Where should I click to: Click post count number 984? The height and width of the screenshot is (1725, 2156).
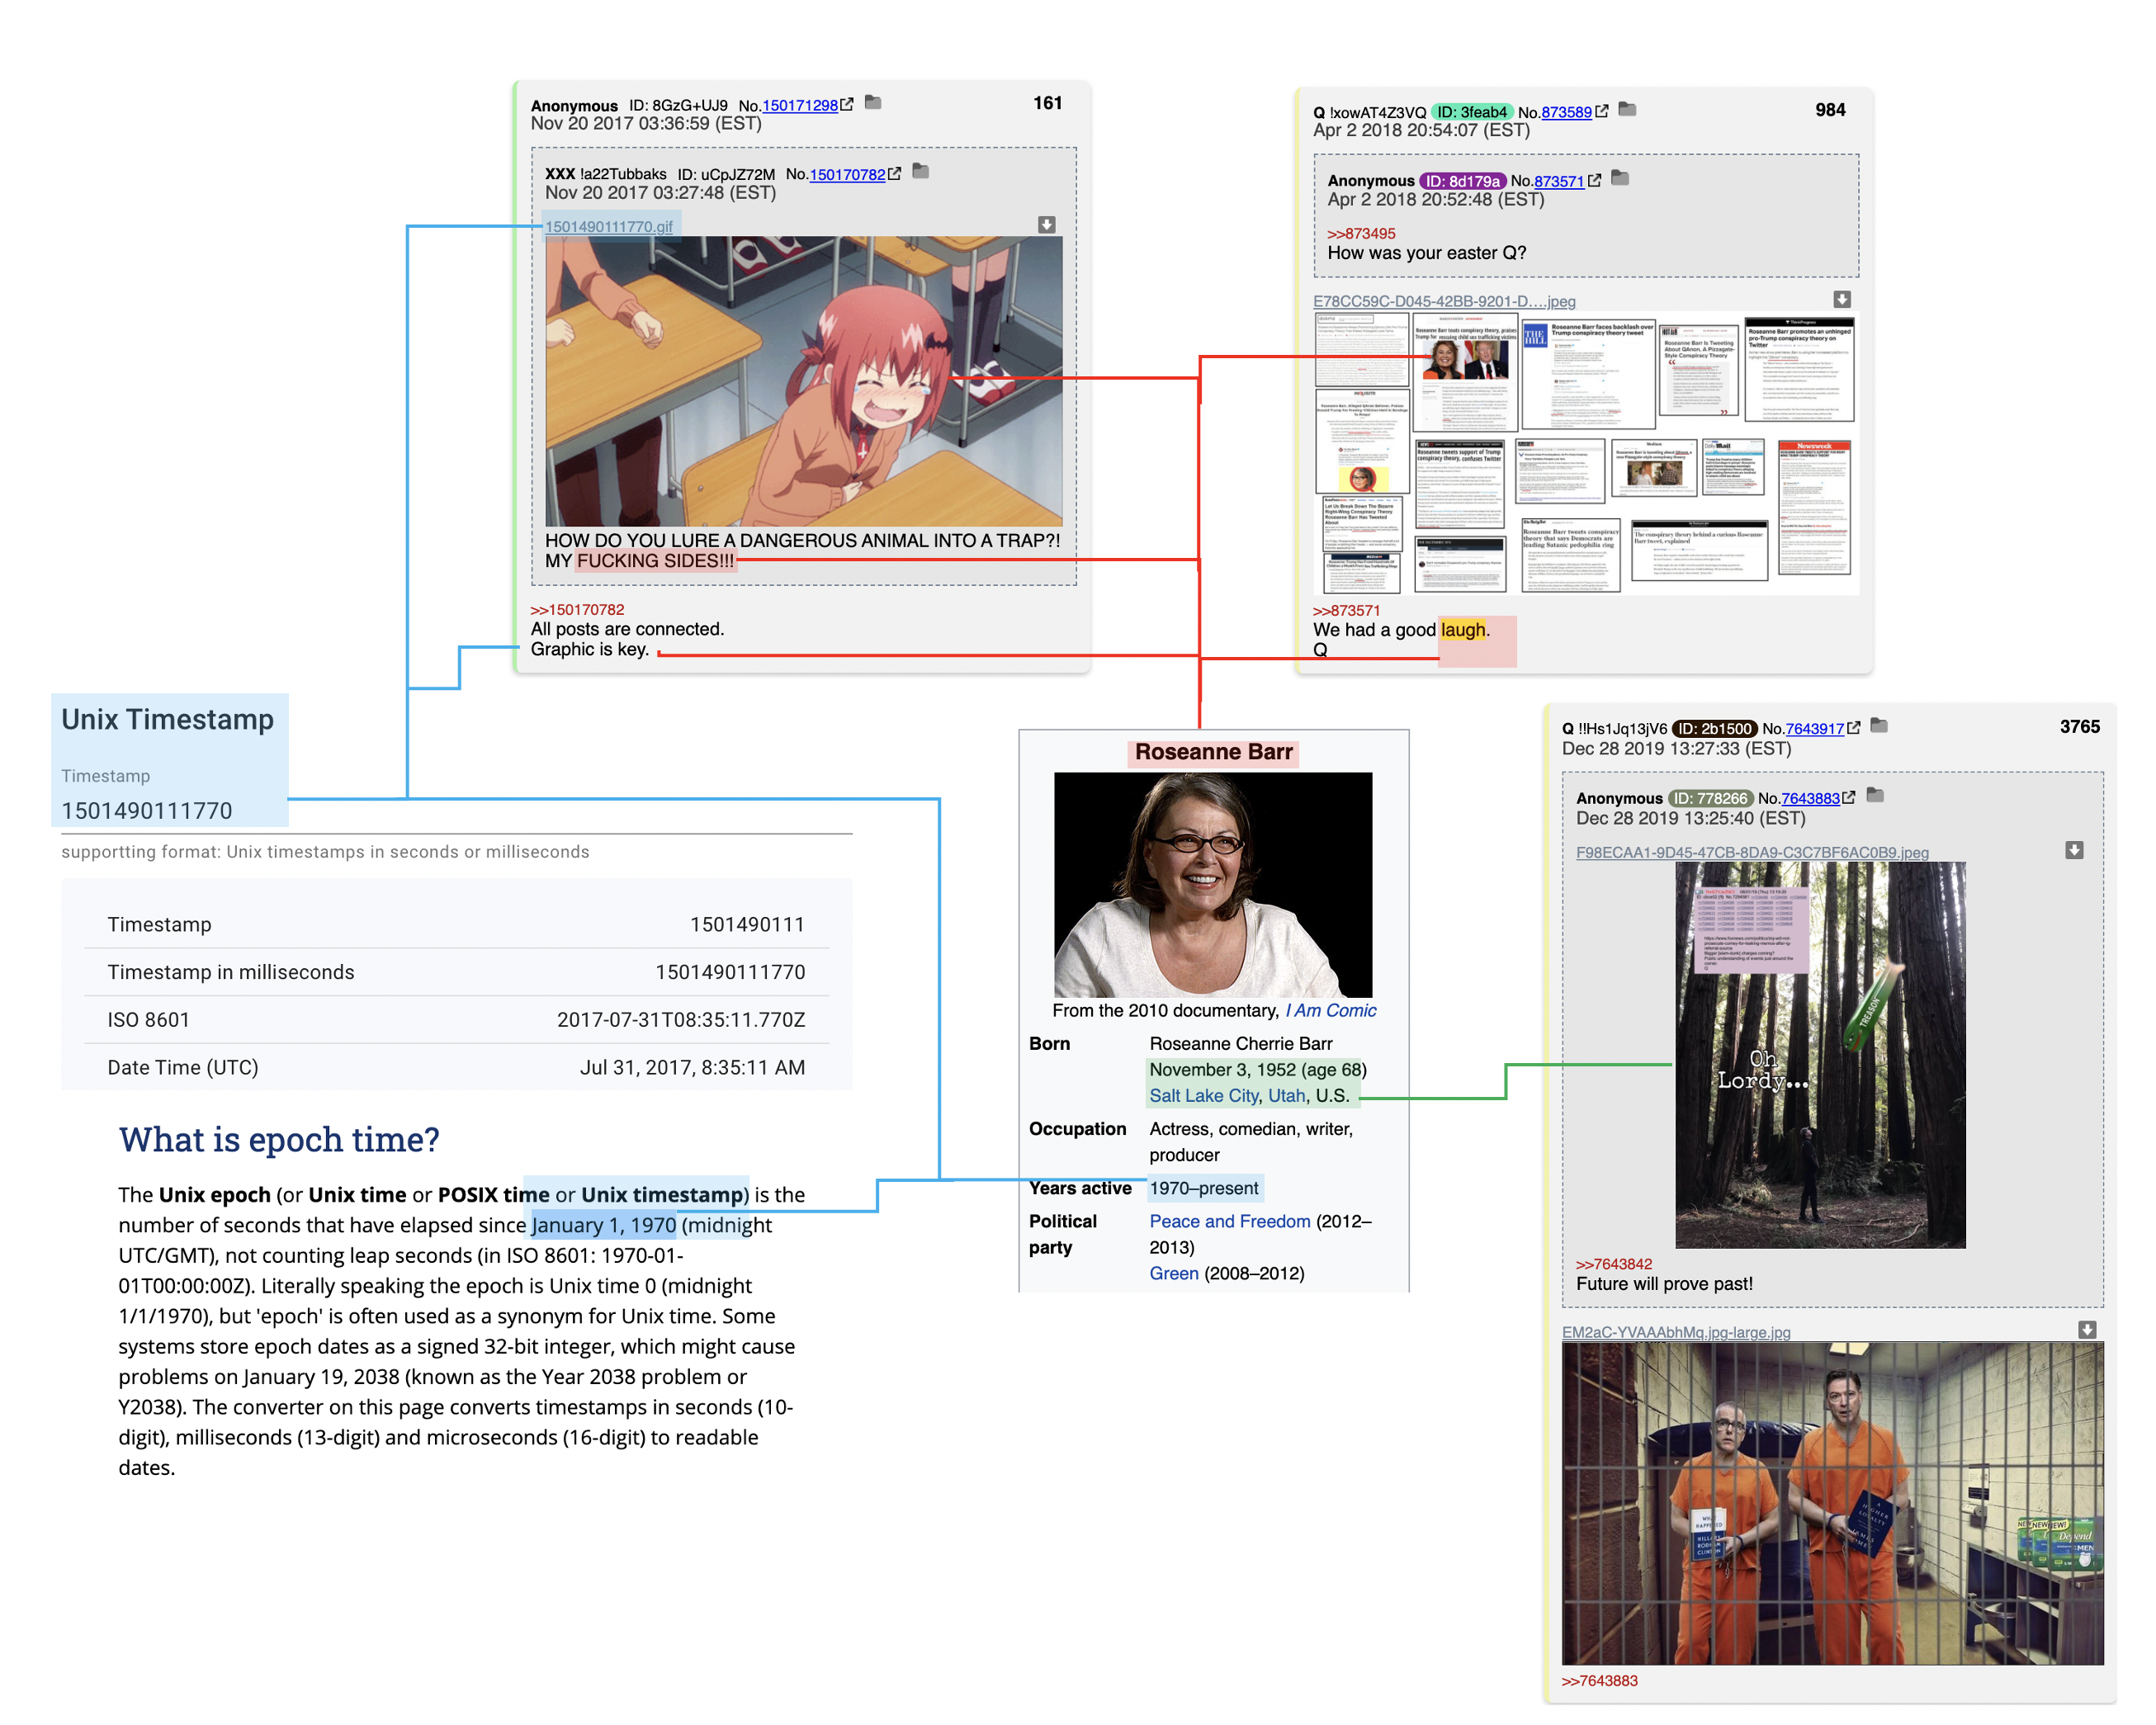(x=1830, y=111)
